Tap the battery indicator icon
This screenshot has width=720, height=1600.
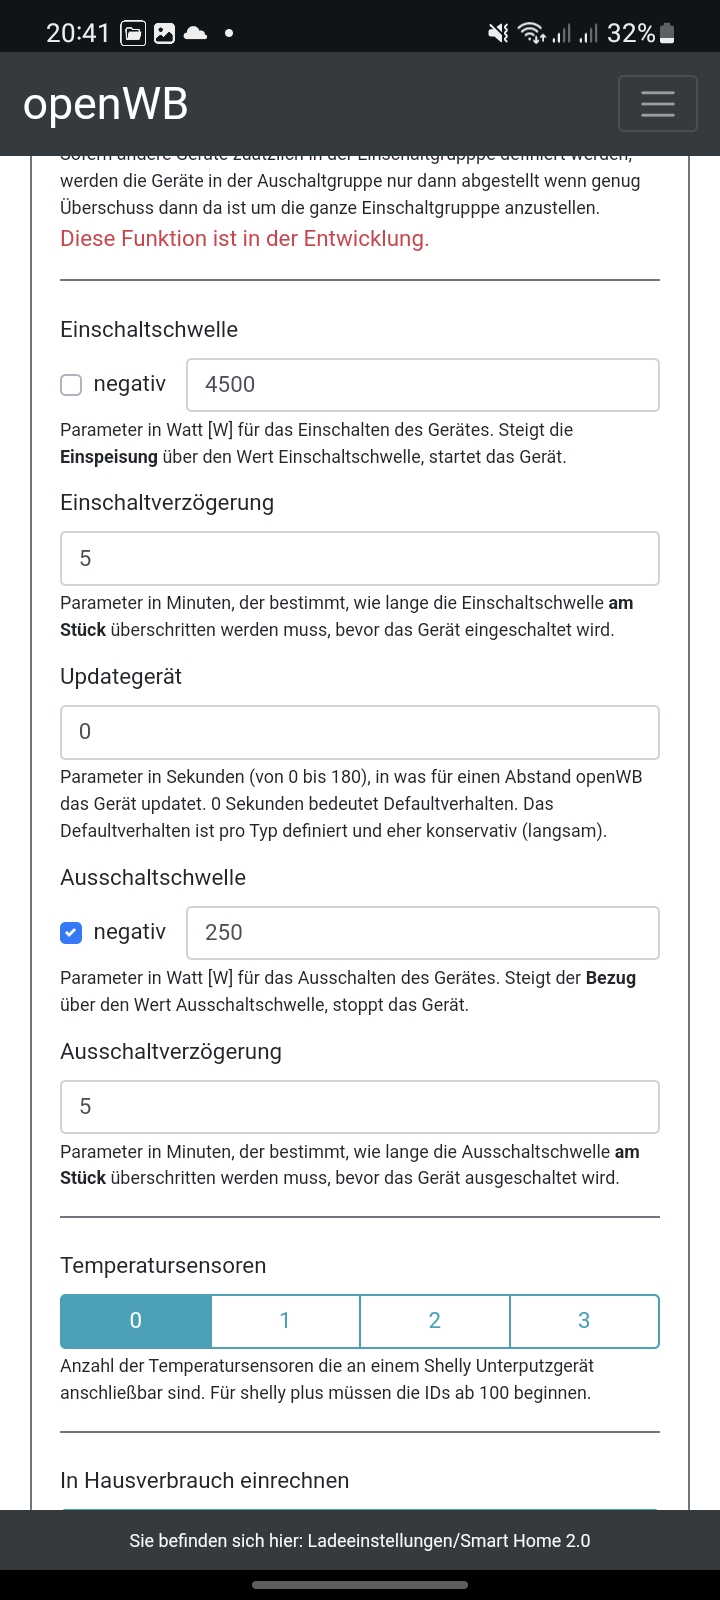point(667,34)
